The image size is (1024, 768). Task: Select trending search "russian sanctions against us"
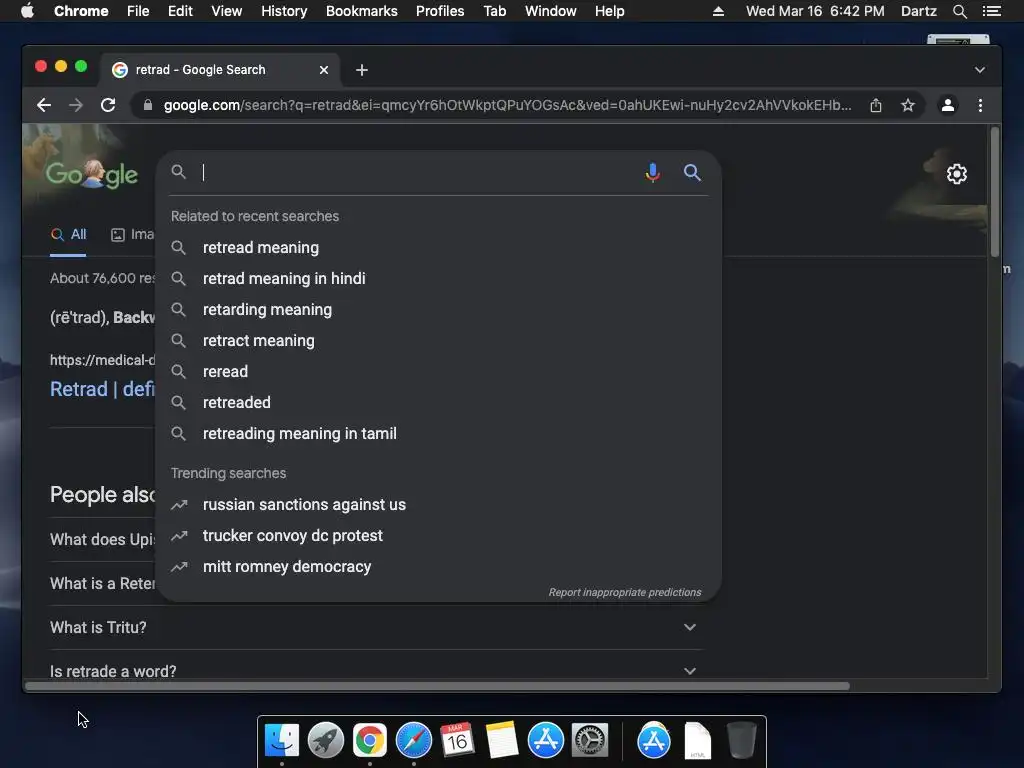click(x=439, y=505)
